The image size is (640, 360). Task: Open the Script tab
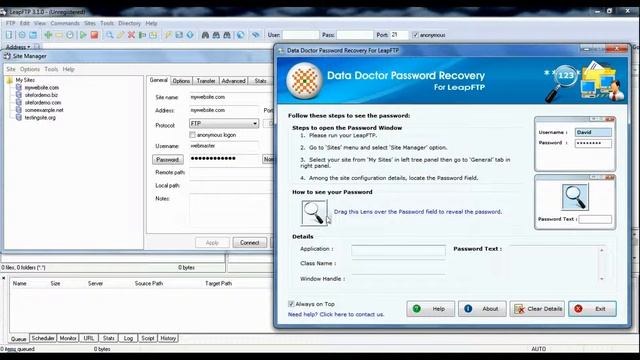(147, 338)
